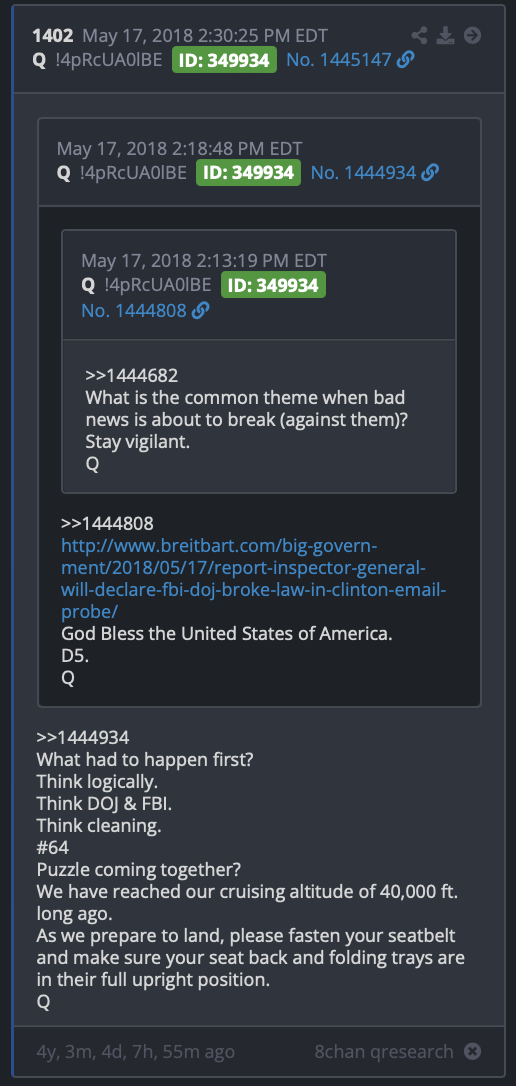Screen dimensions: 516x1086
Task: Click the >>1444682 reply reference
Action: 132,376
